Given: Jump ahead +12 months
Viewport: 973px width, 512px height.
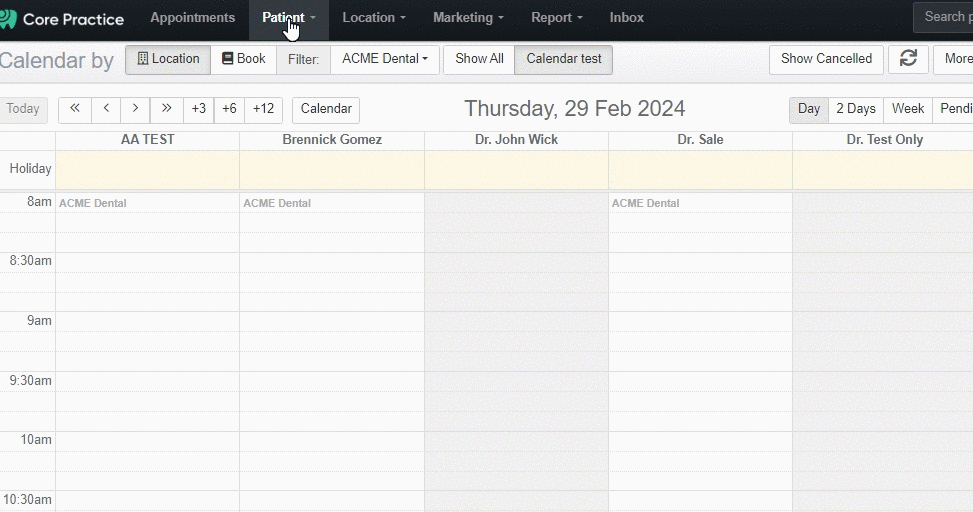Looking at the screenshot, I should click(x=263, y=109).
